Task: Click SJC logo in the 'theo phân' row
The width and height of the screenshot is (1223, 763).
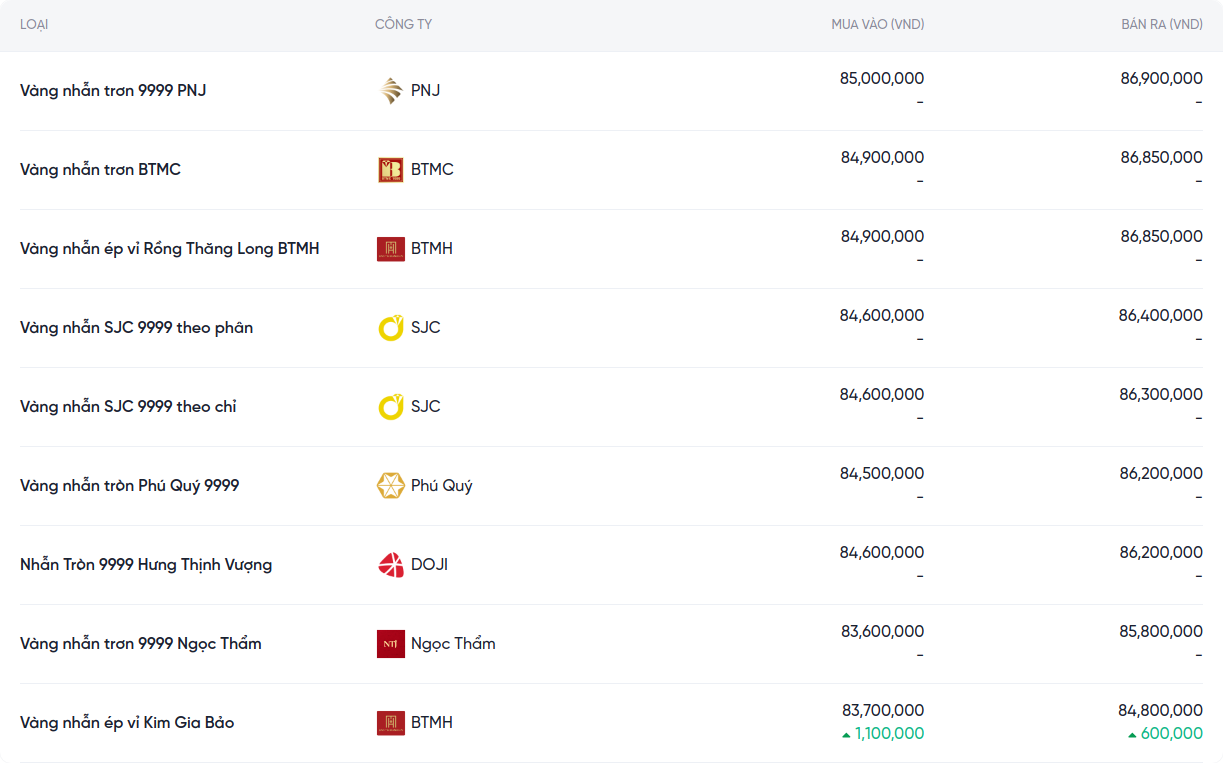Action: click(x=390, y=328)
